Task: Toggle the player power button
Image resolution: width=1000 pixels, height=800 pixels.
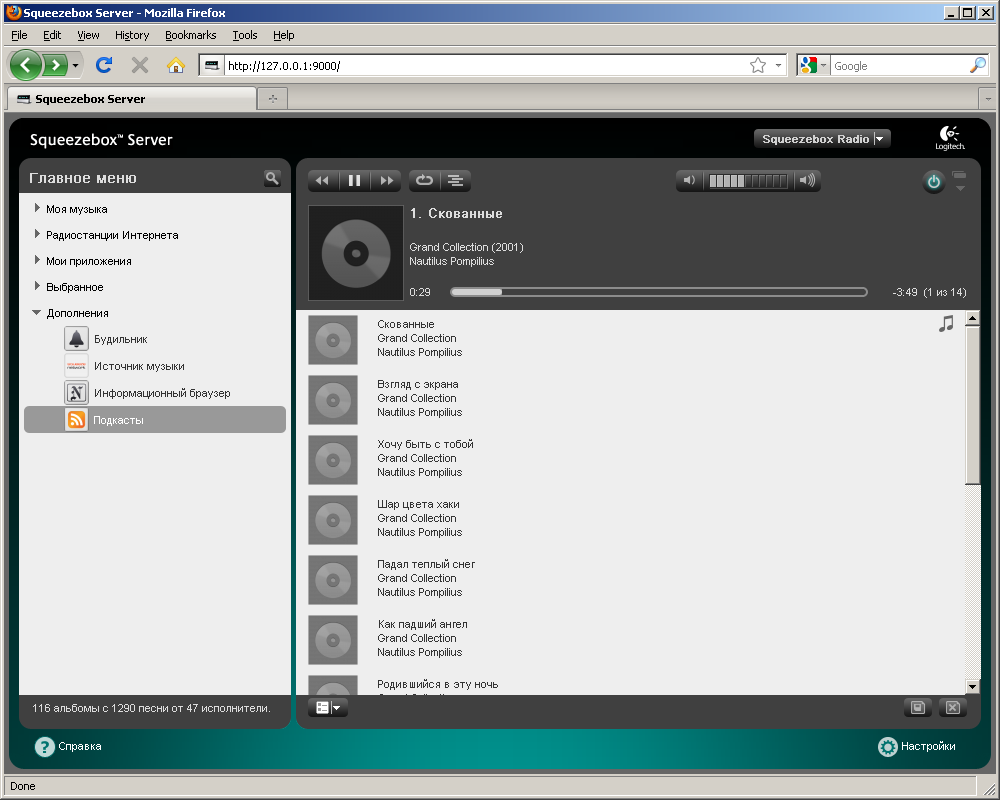Action: [x=934, y=182]
